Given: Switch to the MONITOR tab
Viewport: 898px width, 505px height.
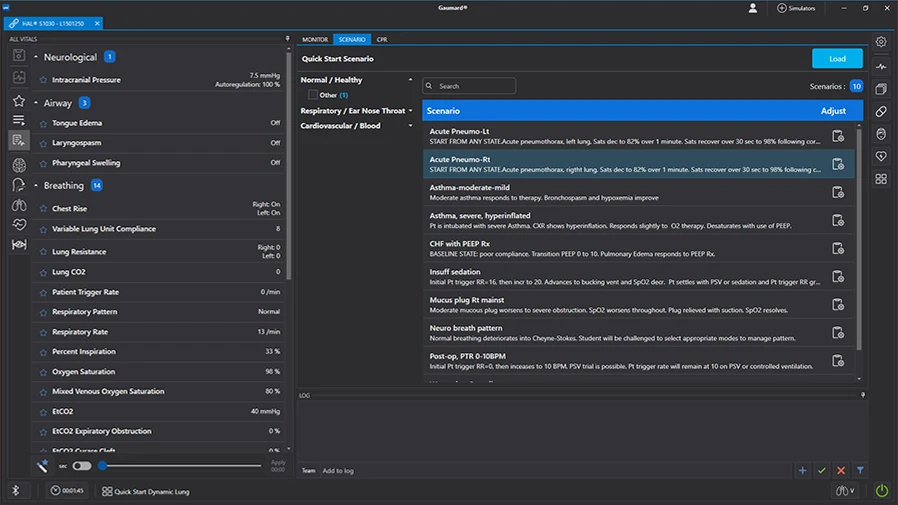Looking at the screenshot, I should click(315, 40).
